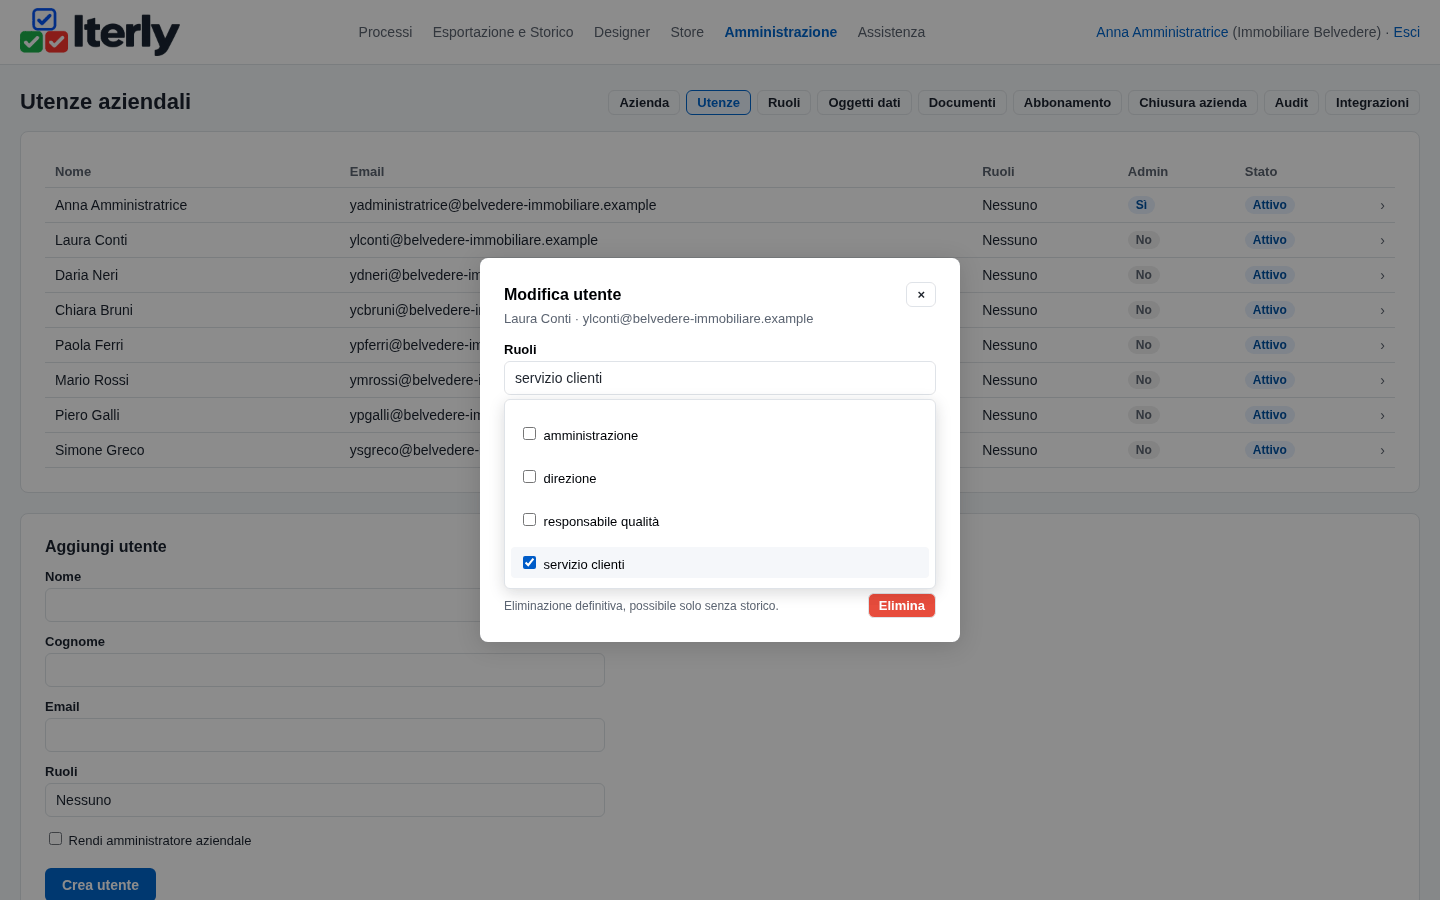Viewport: 1440px width, 900px height.
Task: Go to Processi in the top navigation
Action: tap(385, 32)
